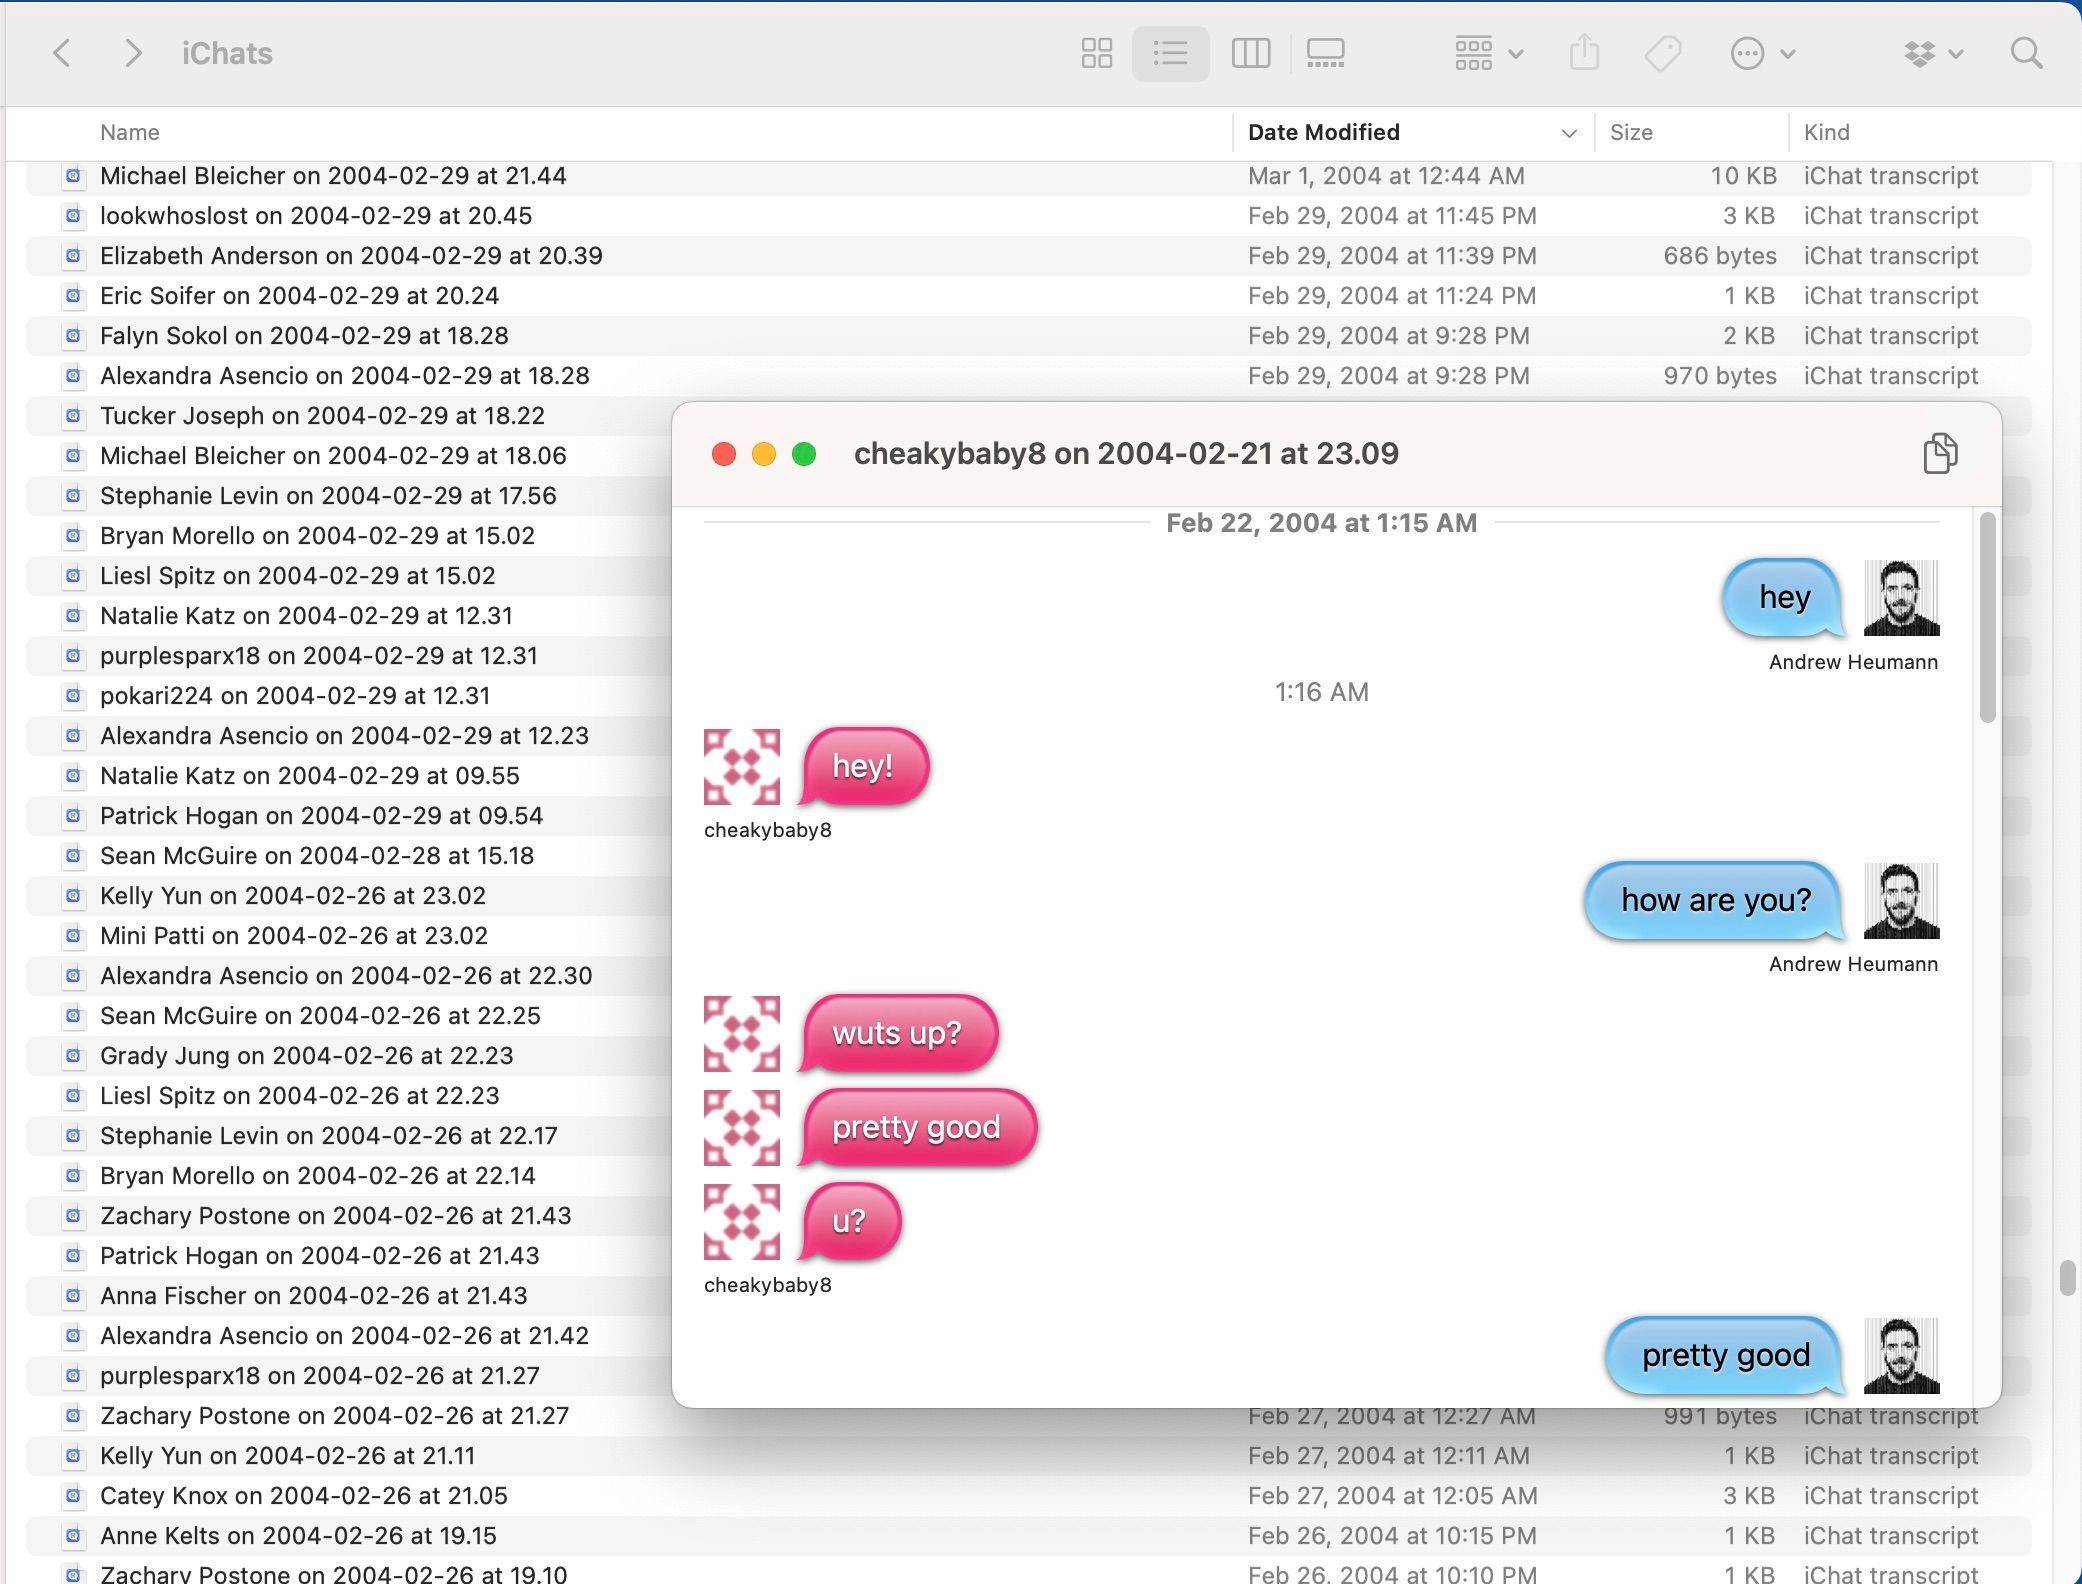This screenshot has width=2082, height=1584.
Task: Click cheakybaby8's avatar beside 'u?'
Action: coord(742,1222)
